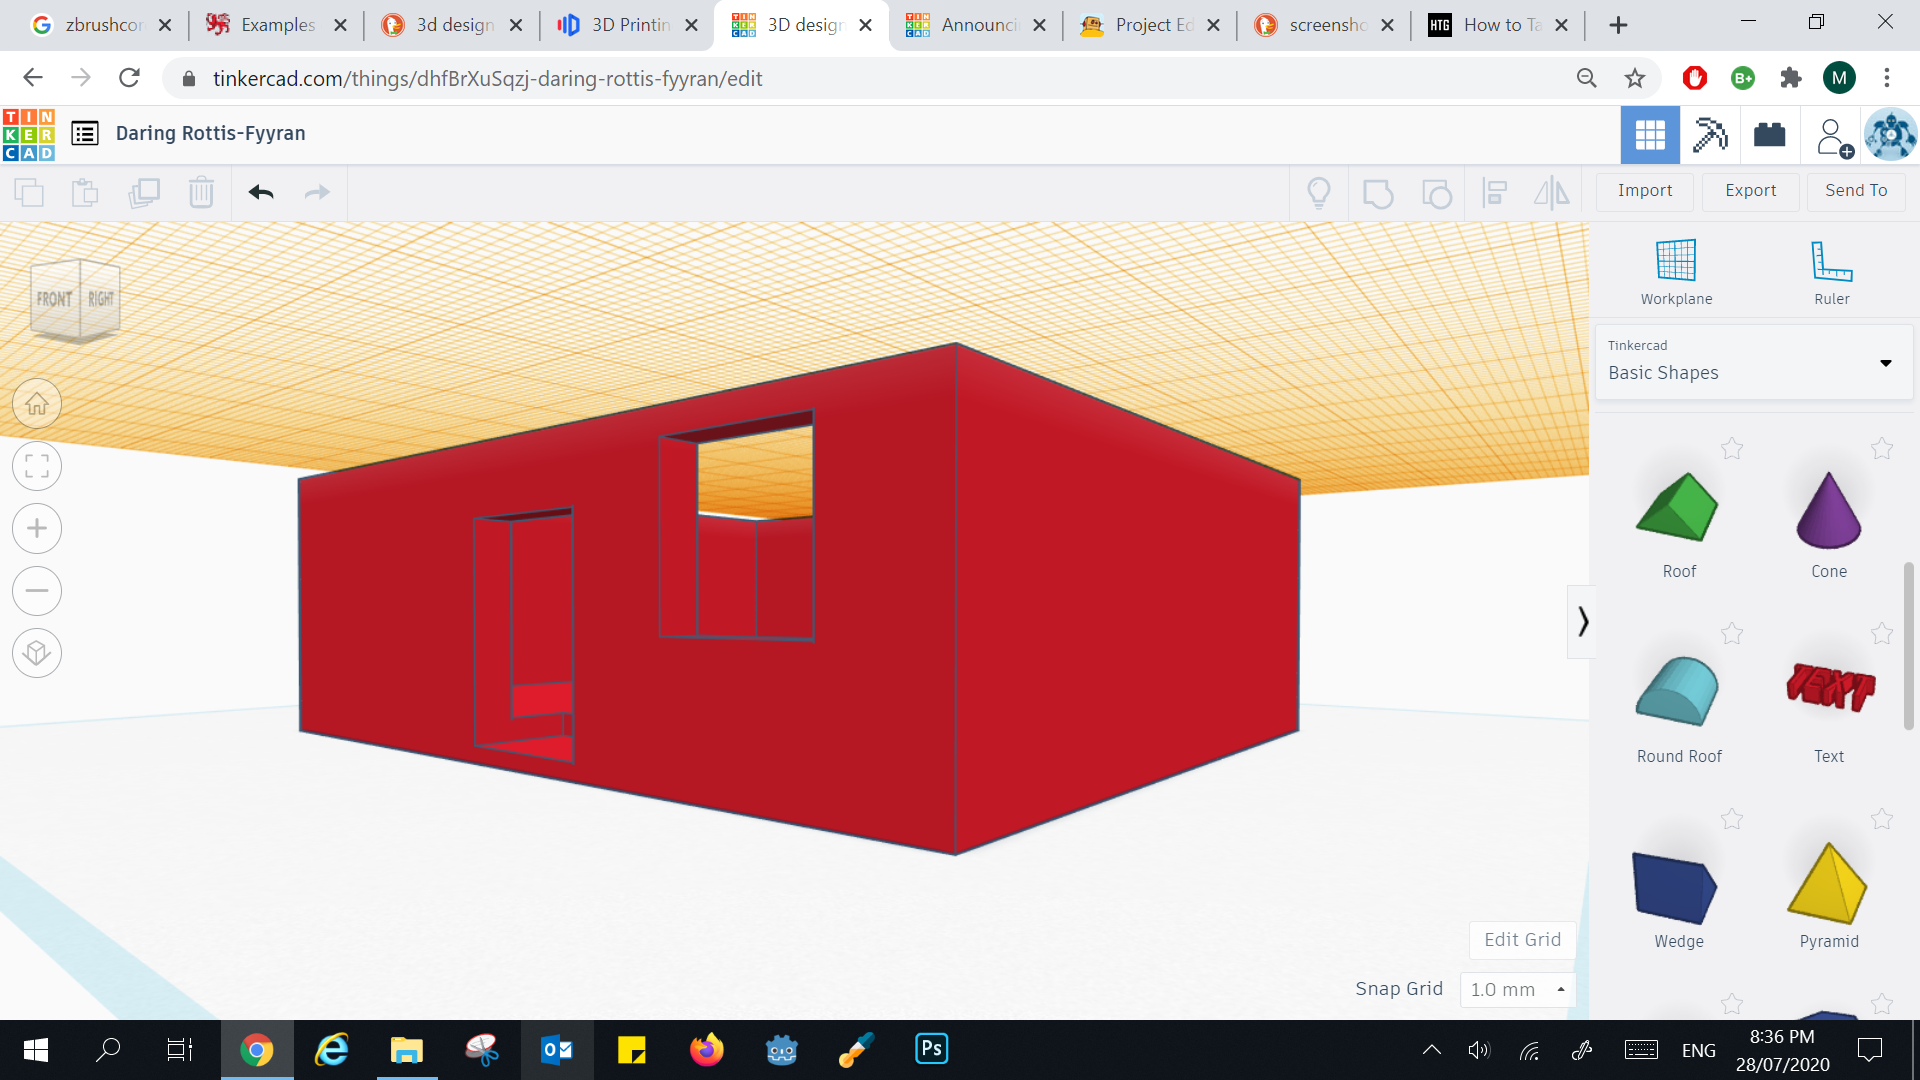This screenshot has width=1920, height=1080.
Task: Click the Edit Grid button
Action: click(x=1522, y=939)
